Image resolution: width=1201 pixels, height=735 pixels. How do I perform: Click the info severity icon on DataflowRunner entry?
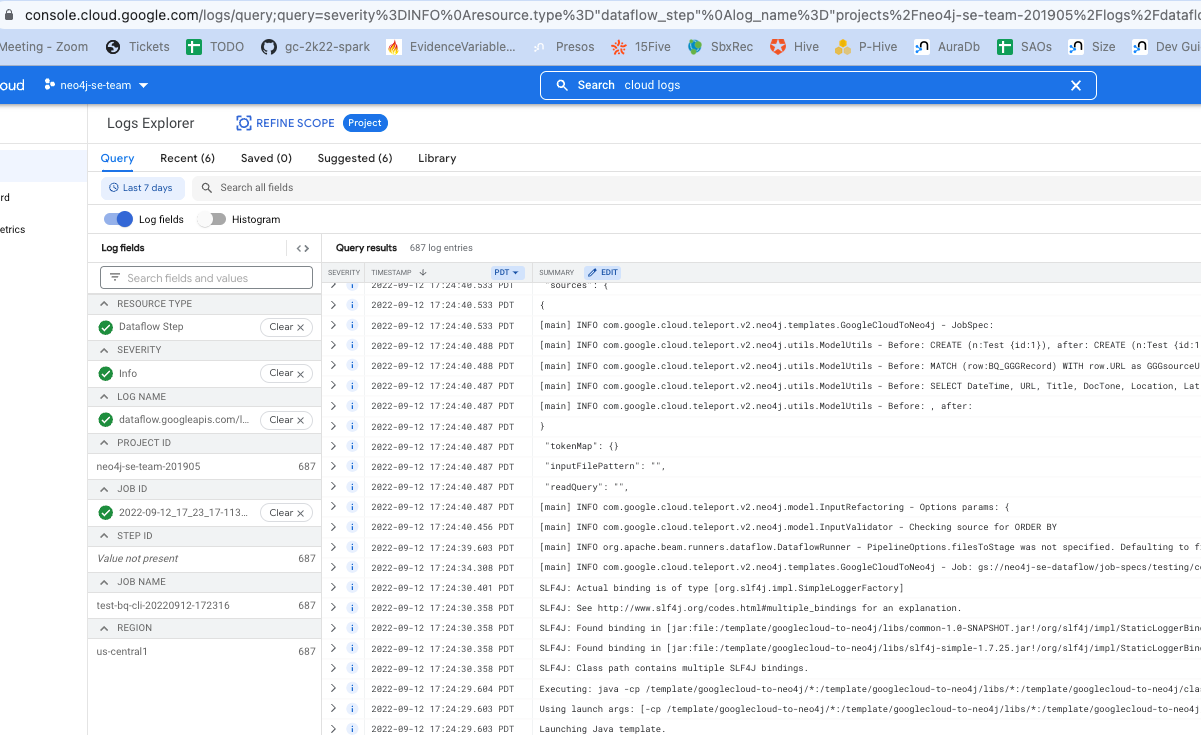pyautogui.click(x=352, y=547)
